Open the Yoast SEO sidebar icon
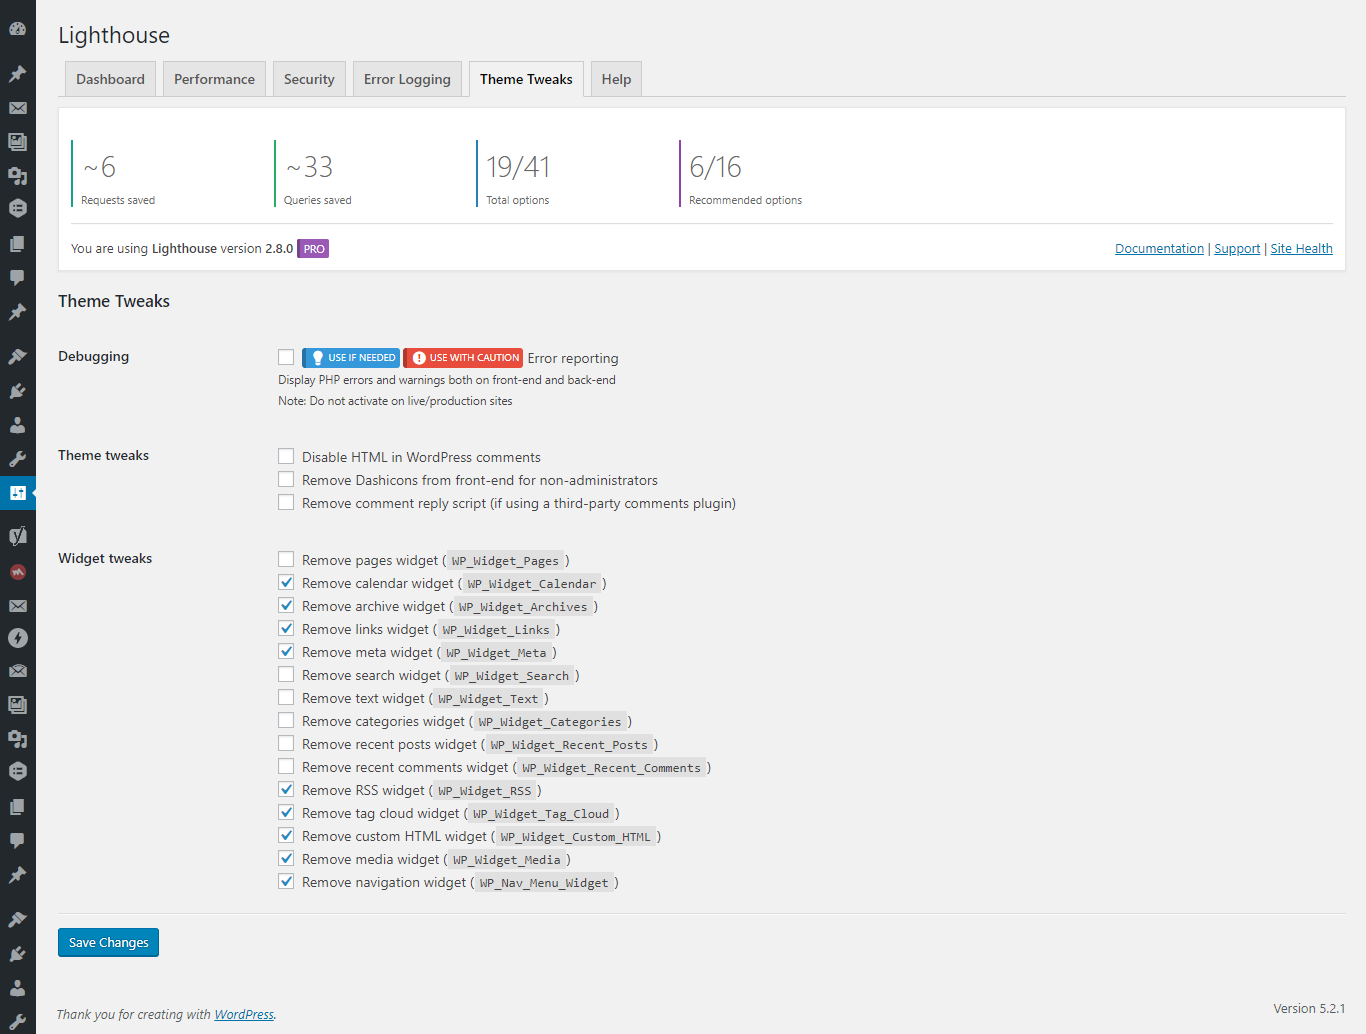 tap(17, 536)
